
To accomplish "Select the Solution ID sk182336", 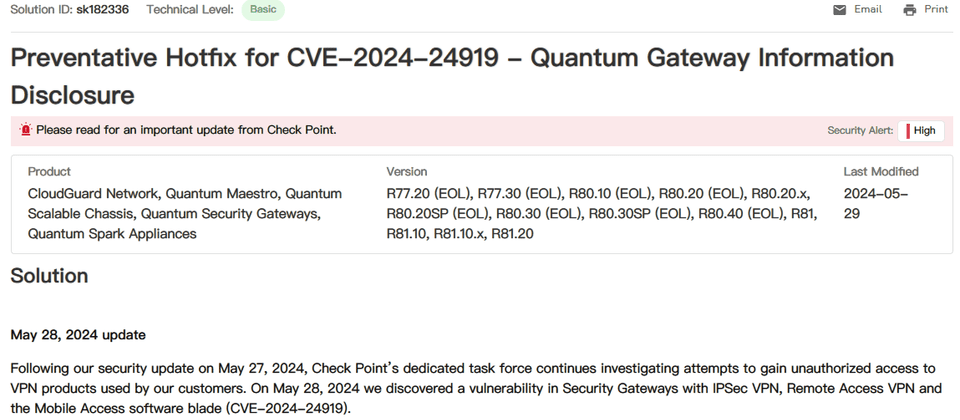I will [x=102, y=10].
